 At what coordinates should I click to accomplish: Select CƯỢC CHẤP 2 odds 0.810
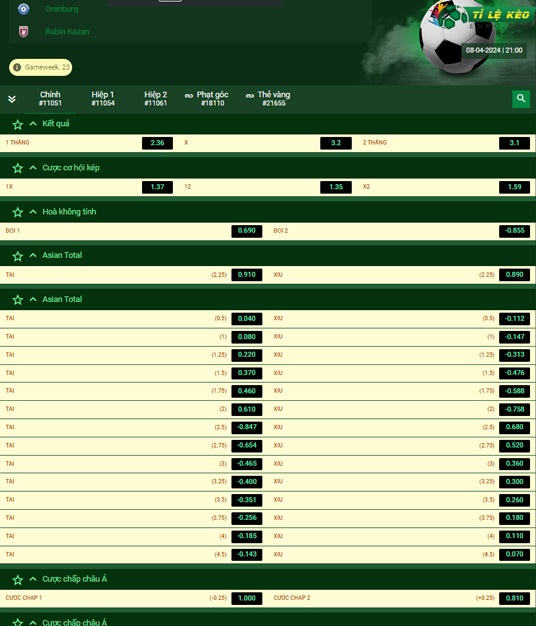tap(514, 598)
